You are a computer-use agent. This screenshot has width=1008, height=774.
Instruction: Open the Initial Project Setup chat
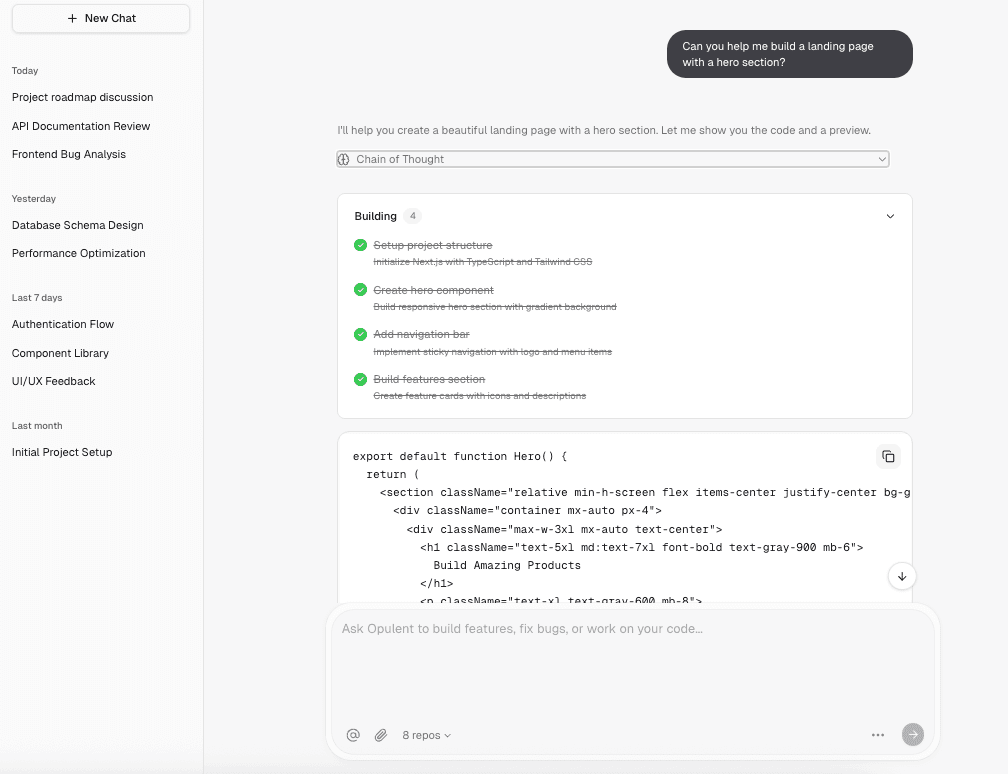click(x=62, y=452)
